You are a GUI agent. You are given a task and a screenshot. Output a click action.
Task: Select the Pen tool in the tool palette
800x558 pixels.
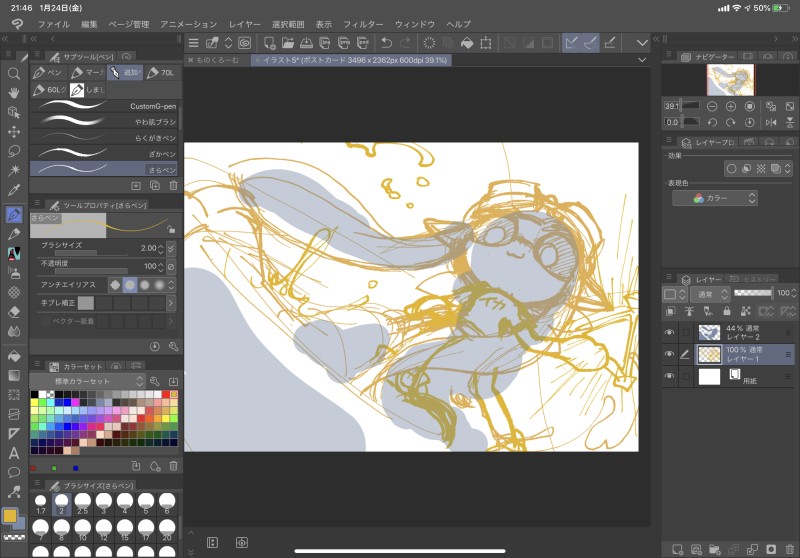click(14, 214)
